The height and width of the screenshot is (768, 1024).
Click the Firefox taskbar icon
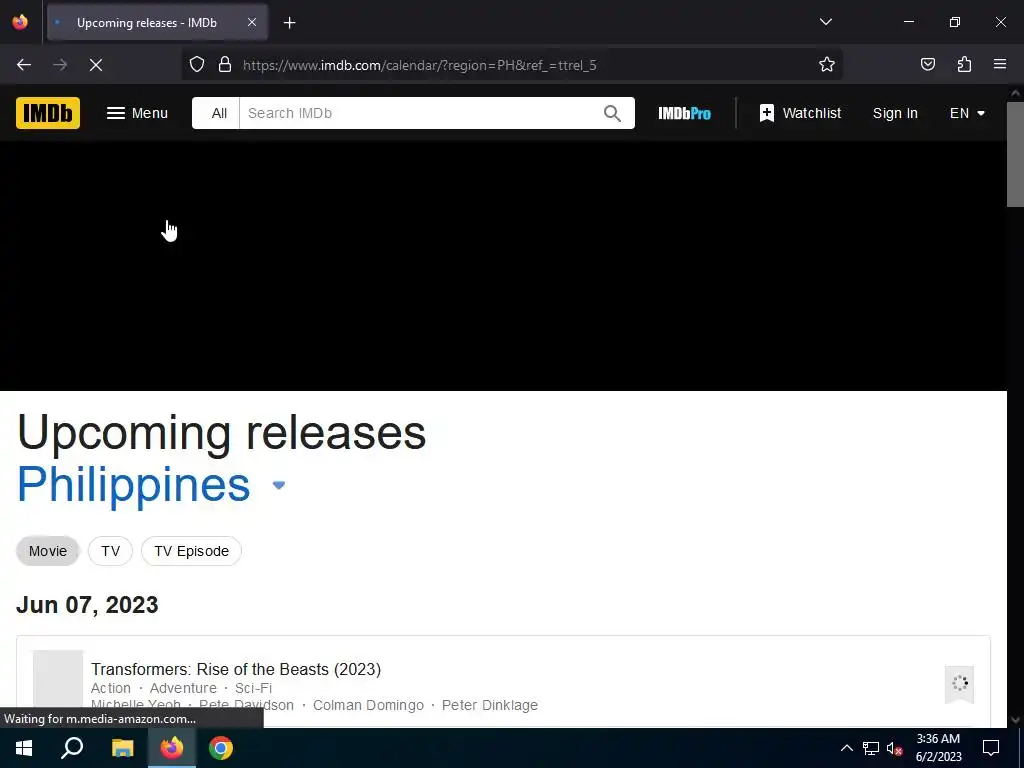pos(172,748)
